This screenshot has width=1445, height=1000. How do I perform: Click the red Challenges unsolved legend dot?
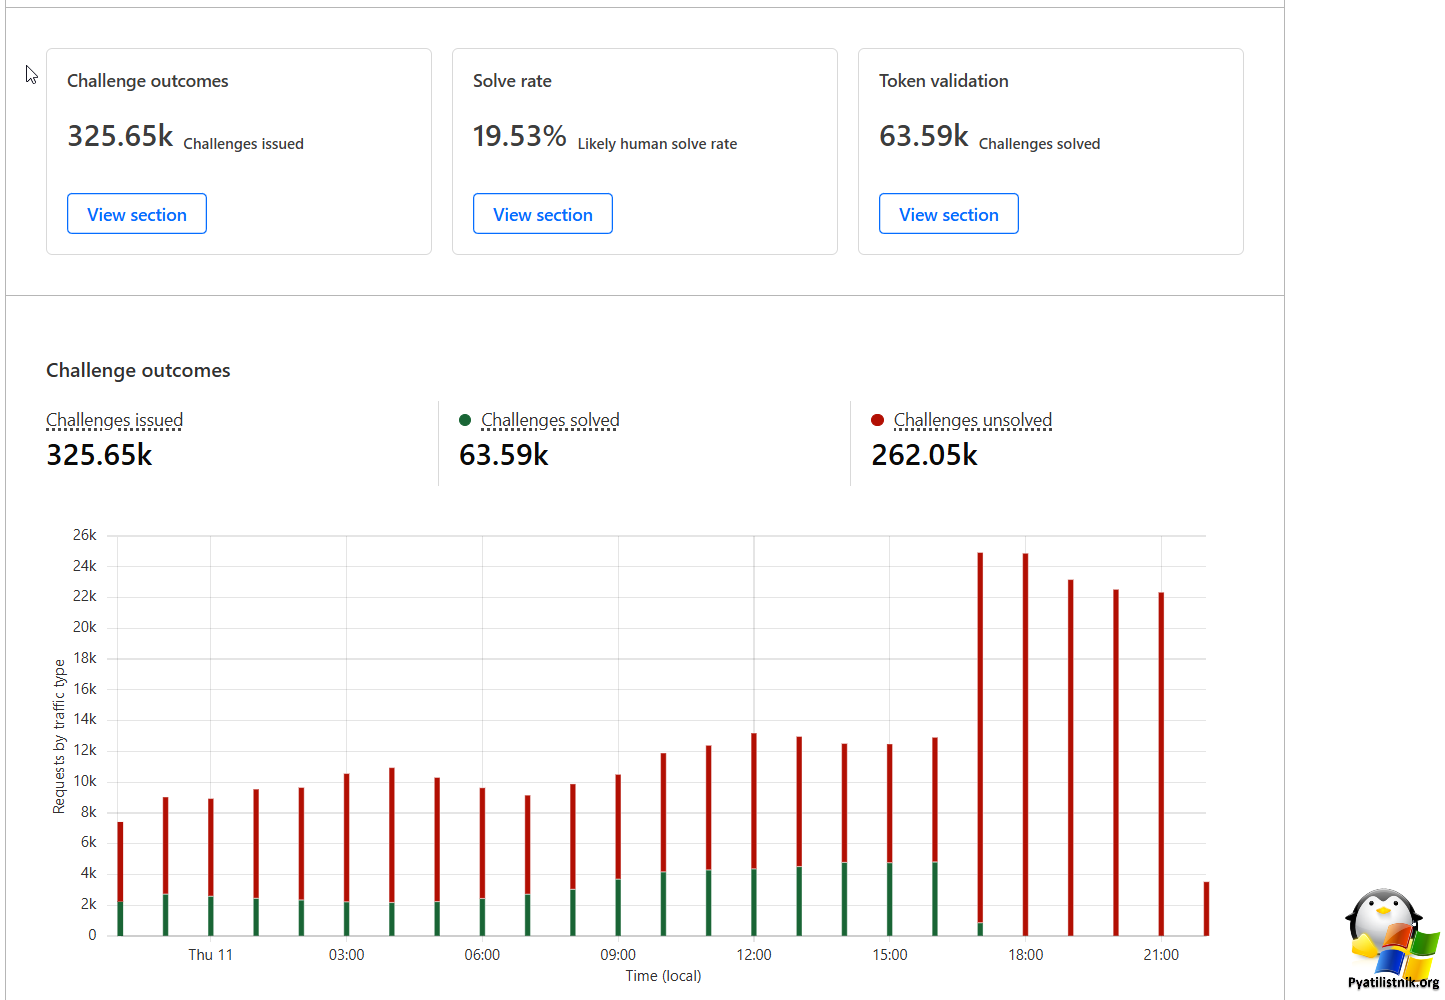(x=877, y=420)
